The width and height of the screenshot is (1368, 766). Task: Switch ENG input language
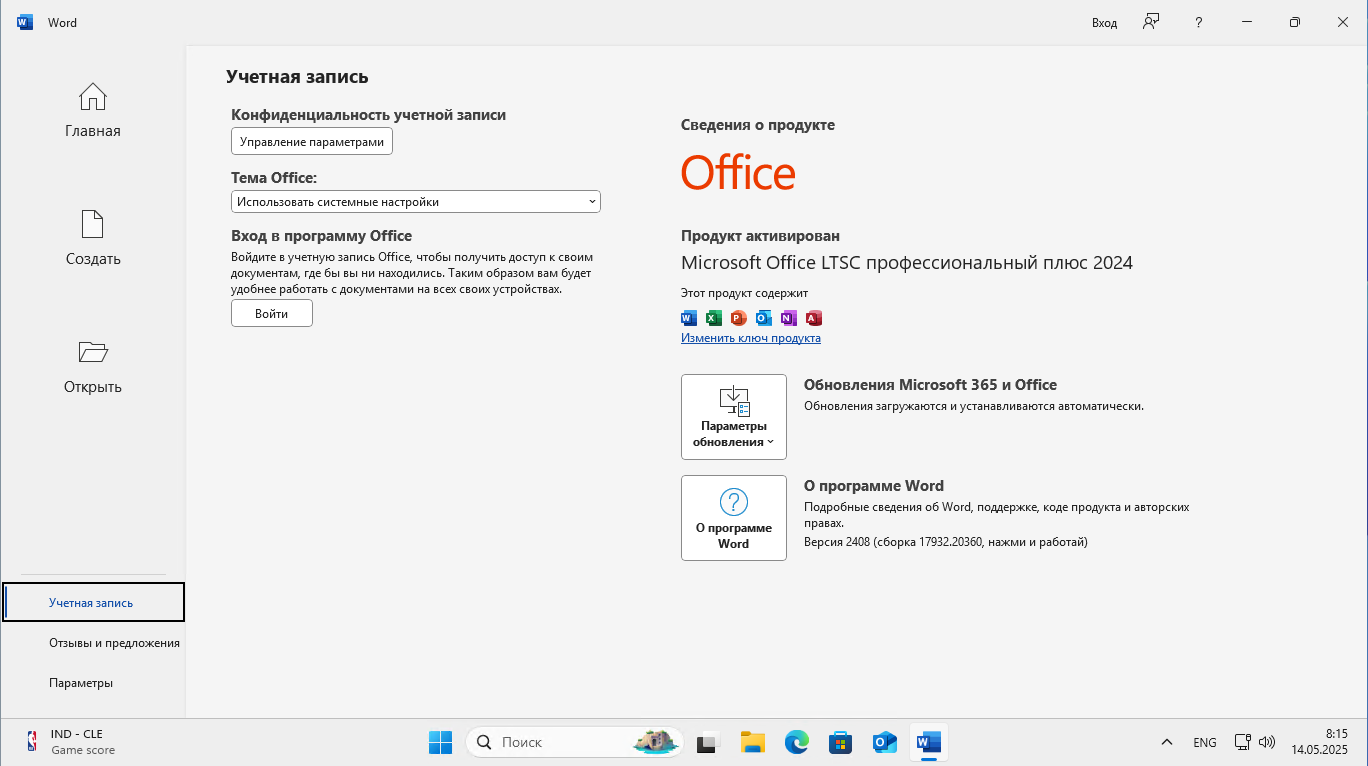pyautogui.click(x=1205, y=742)
